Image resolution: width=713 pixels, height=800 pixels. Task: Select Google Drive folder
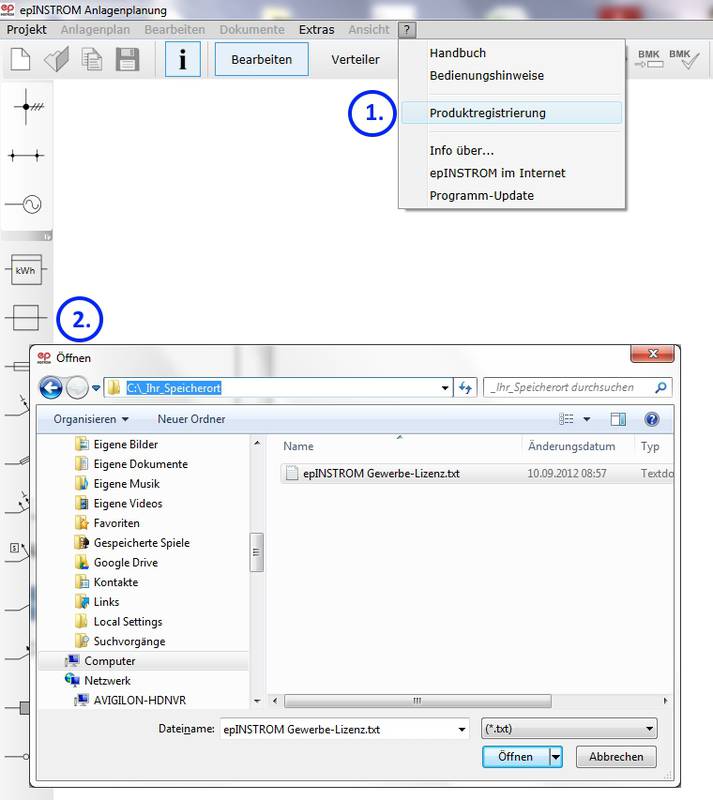[126, 563]
